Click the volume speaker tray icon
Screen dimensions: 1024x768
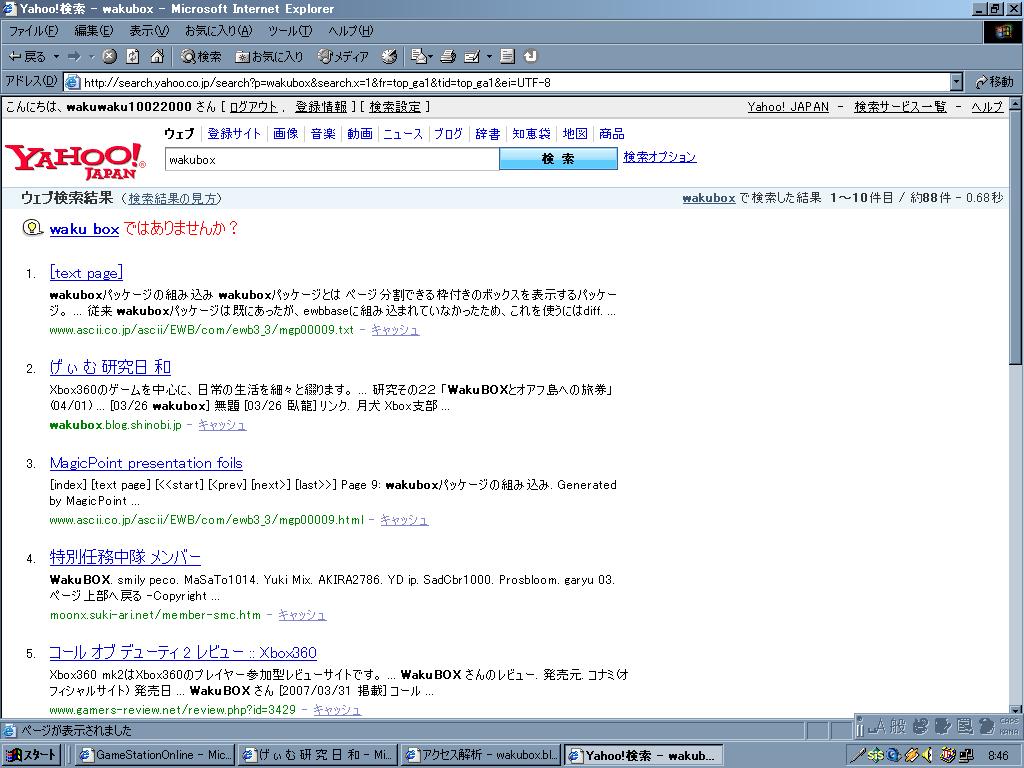929,756
